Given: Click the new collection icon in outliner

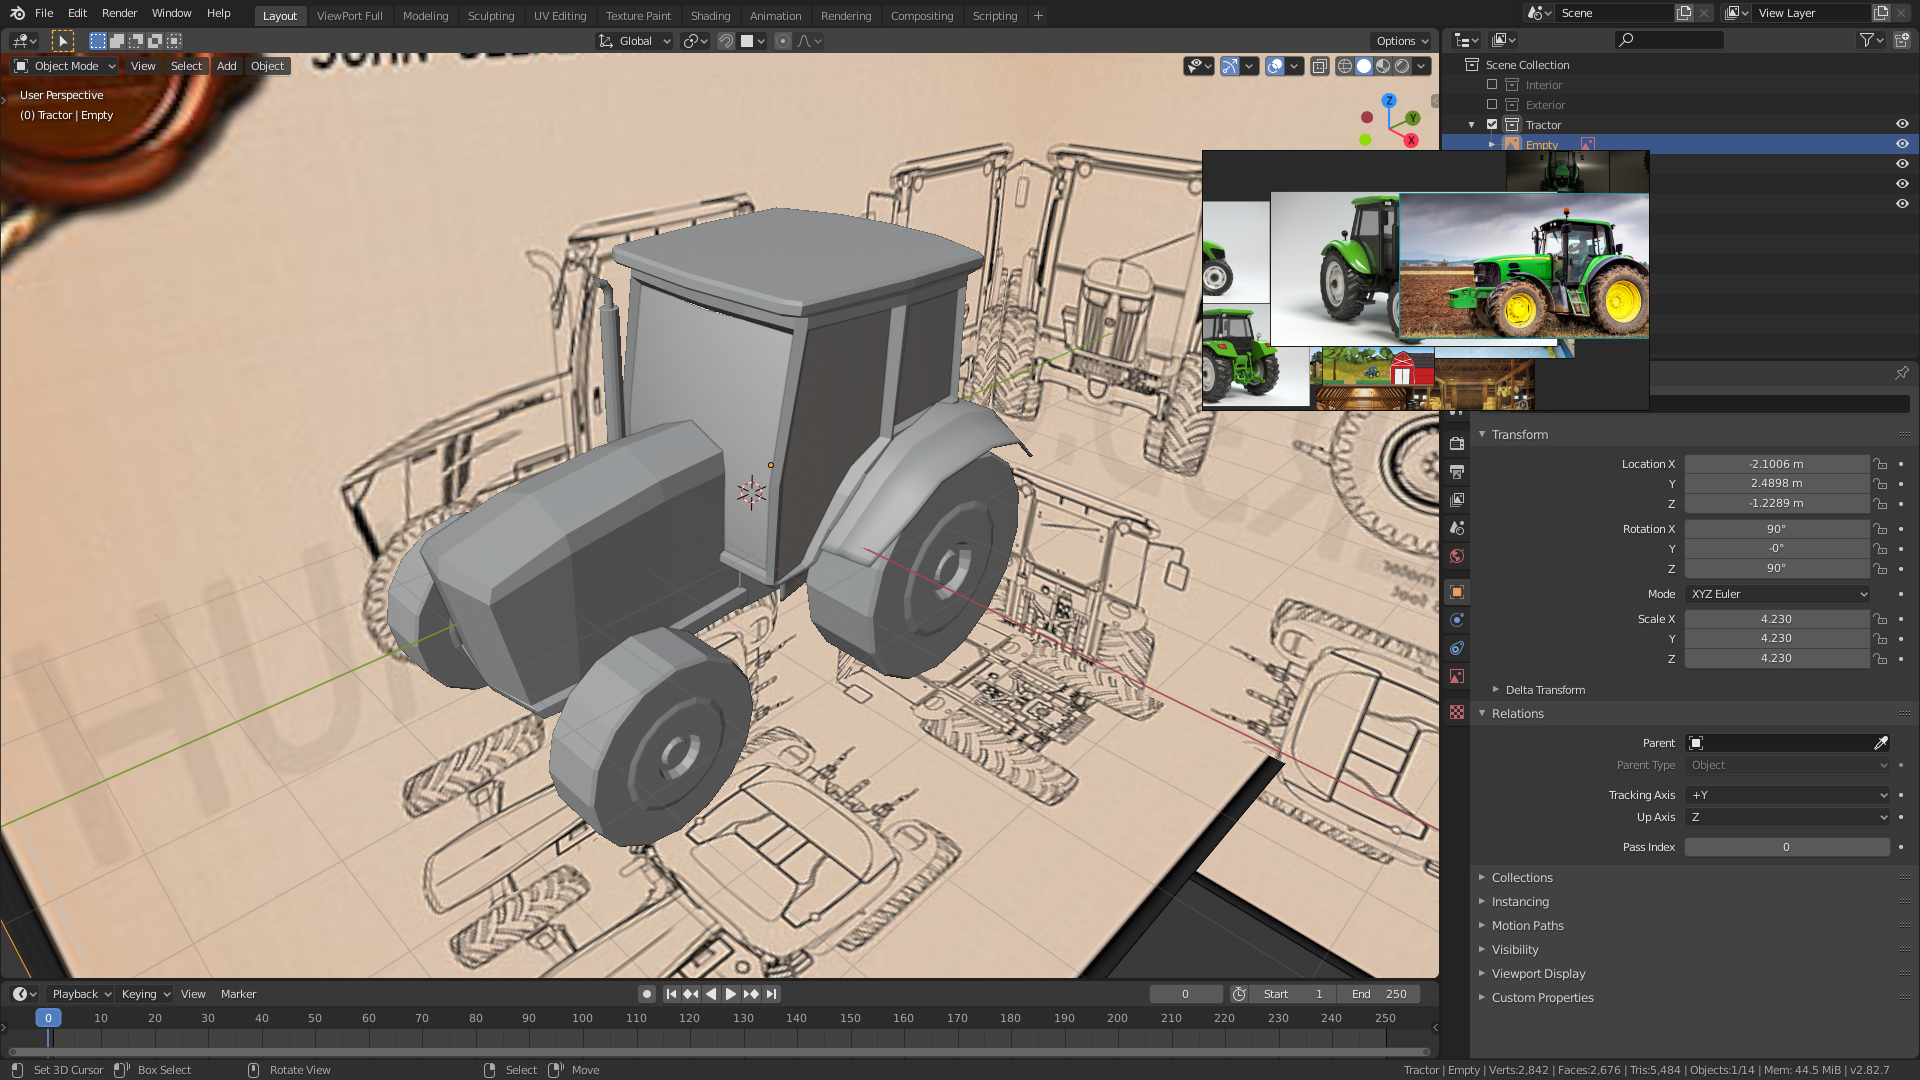Looking at the screenshot, I should pos(1901,40).
